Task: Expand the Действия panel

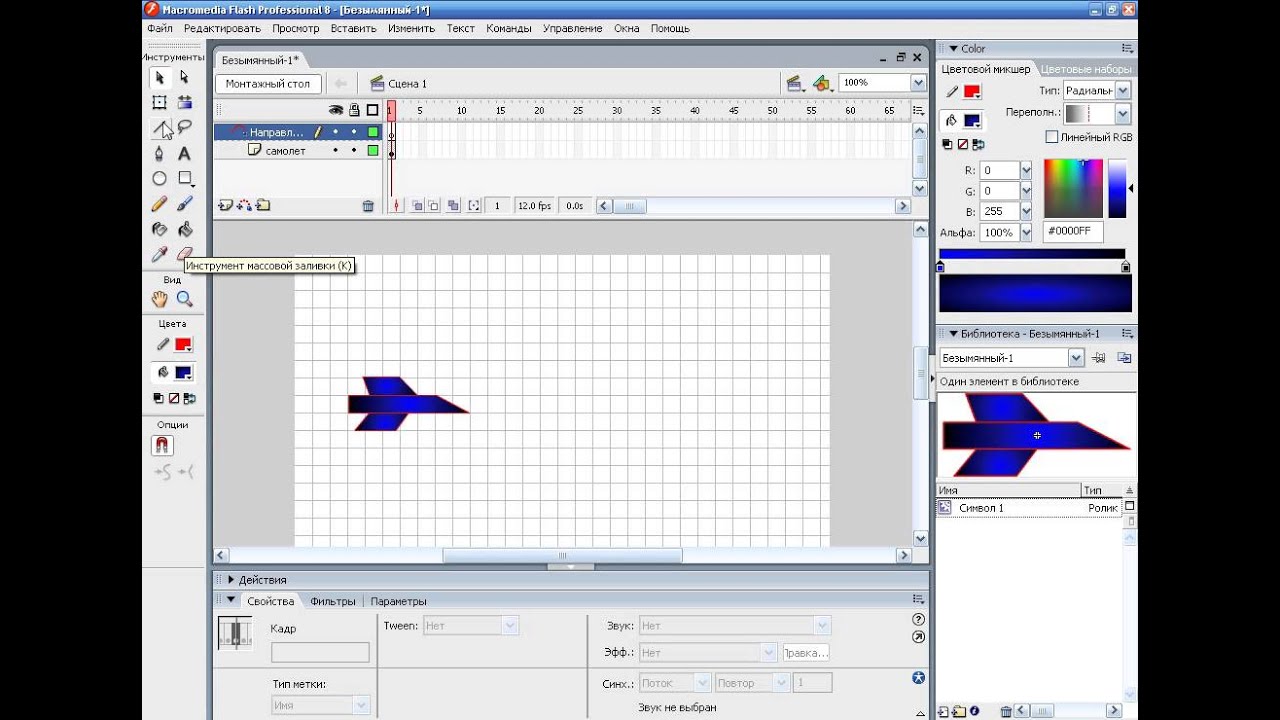Action: (231, 580)
